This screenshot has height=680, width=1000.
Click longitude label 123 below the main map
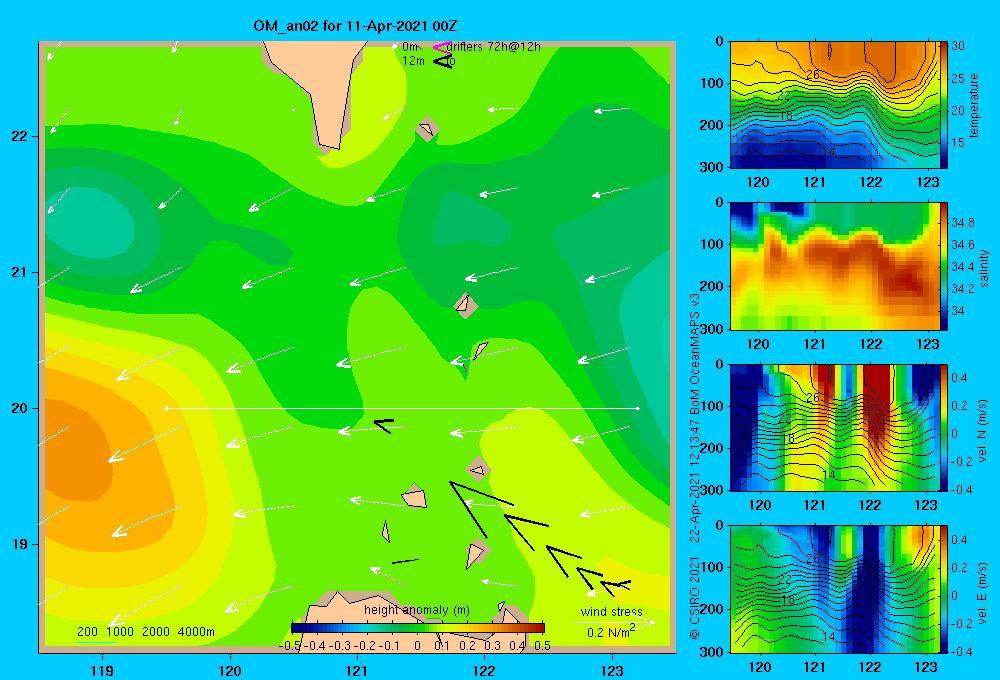click(612, 670)
